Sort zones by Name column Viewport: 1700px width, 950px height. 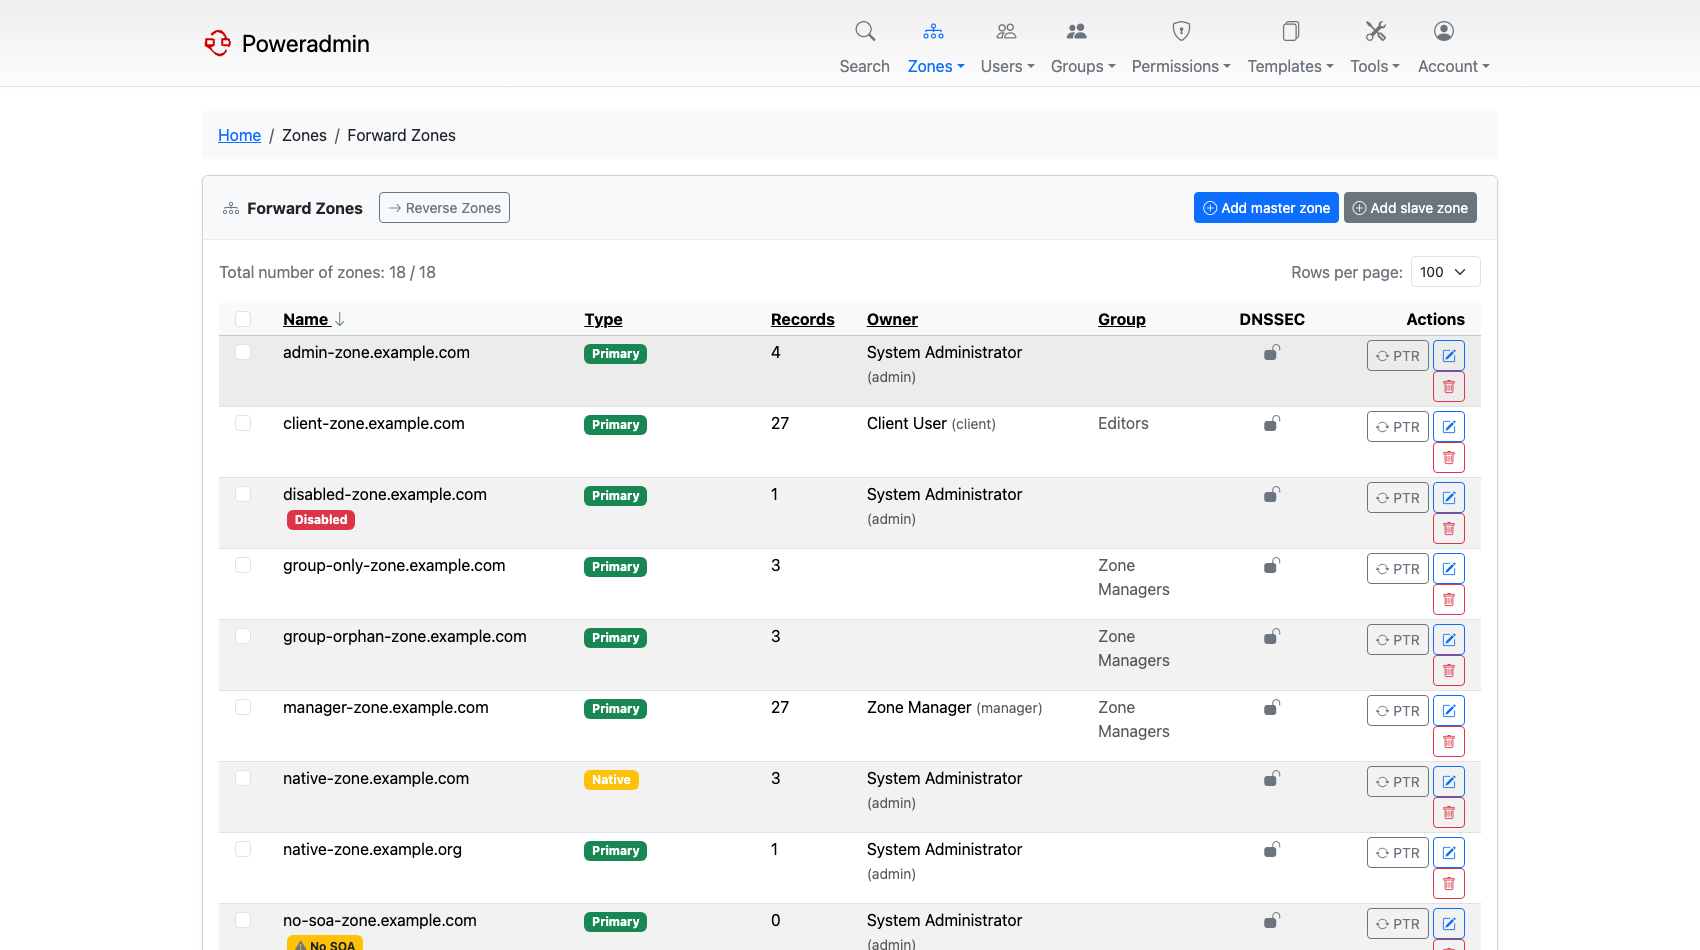(x=313, y=319)
